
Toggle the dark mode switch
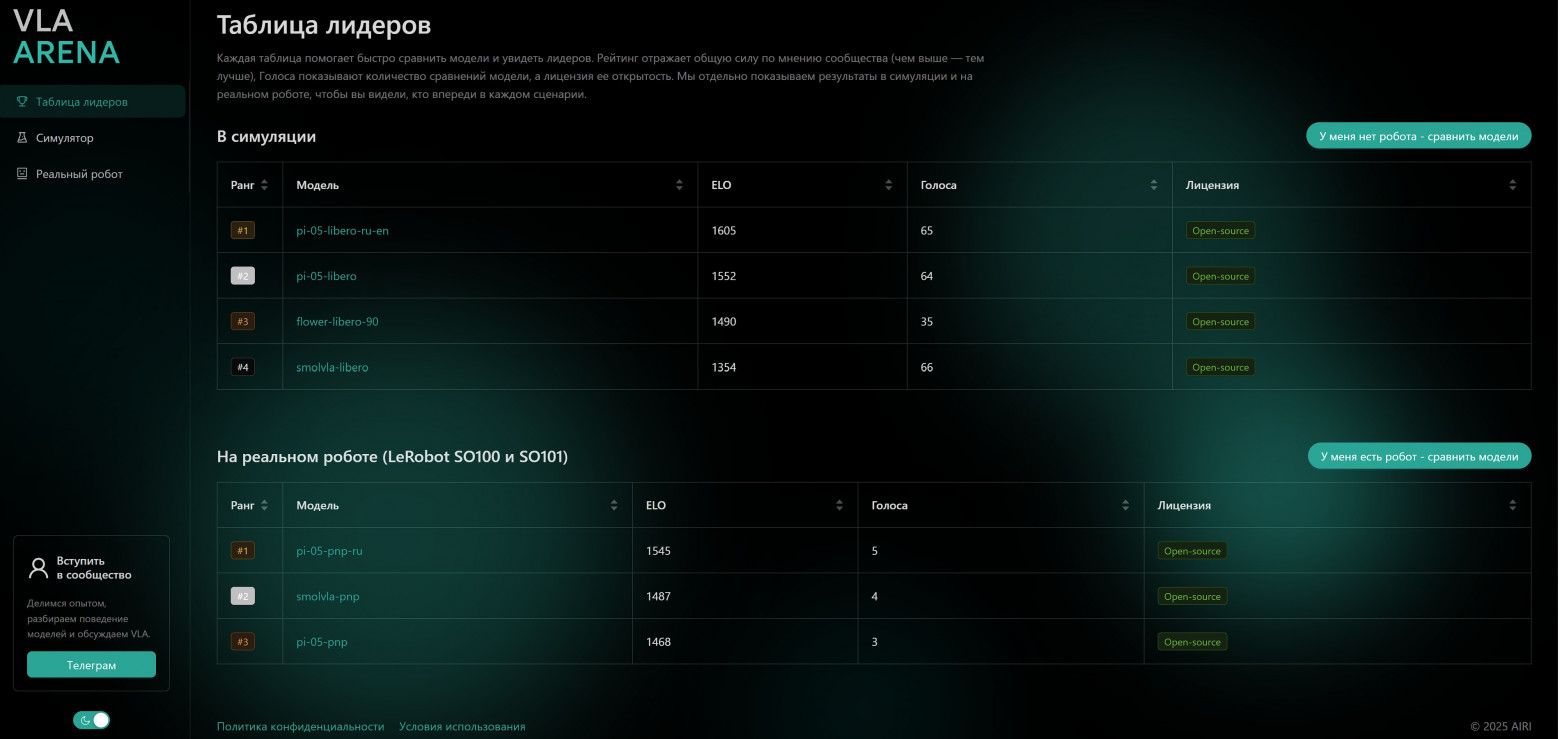pos(91,720)
